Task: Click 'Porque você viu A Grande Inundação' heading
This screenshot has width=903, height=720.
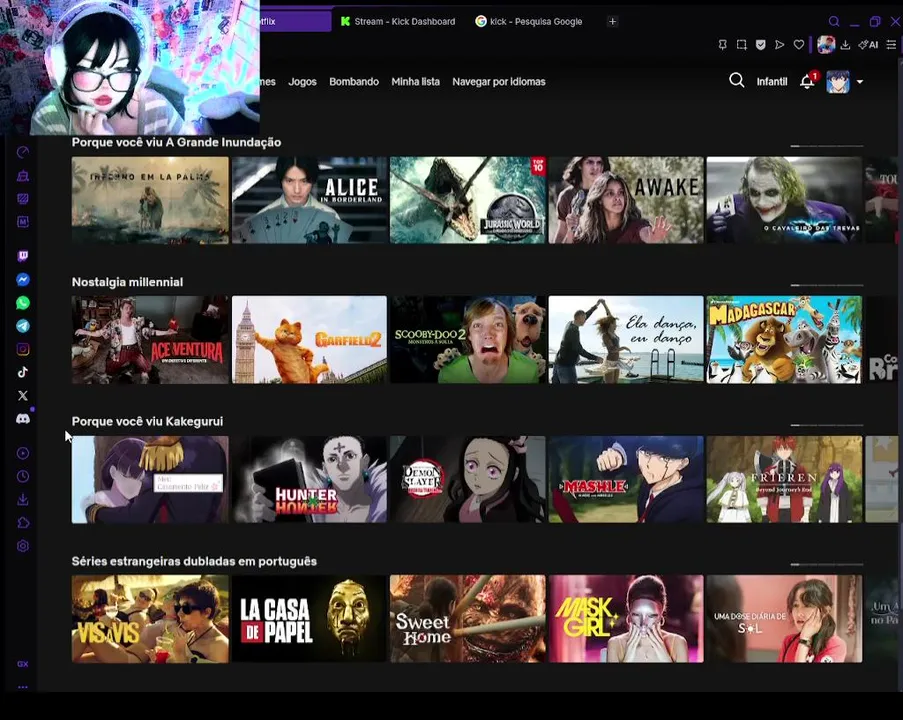Action: [176, 142]
